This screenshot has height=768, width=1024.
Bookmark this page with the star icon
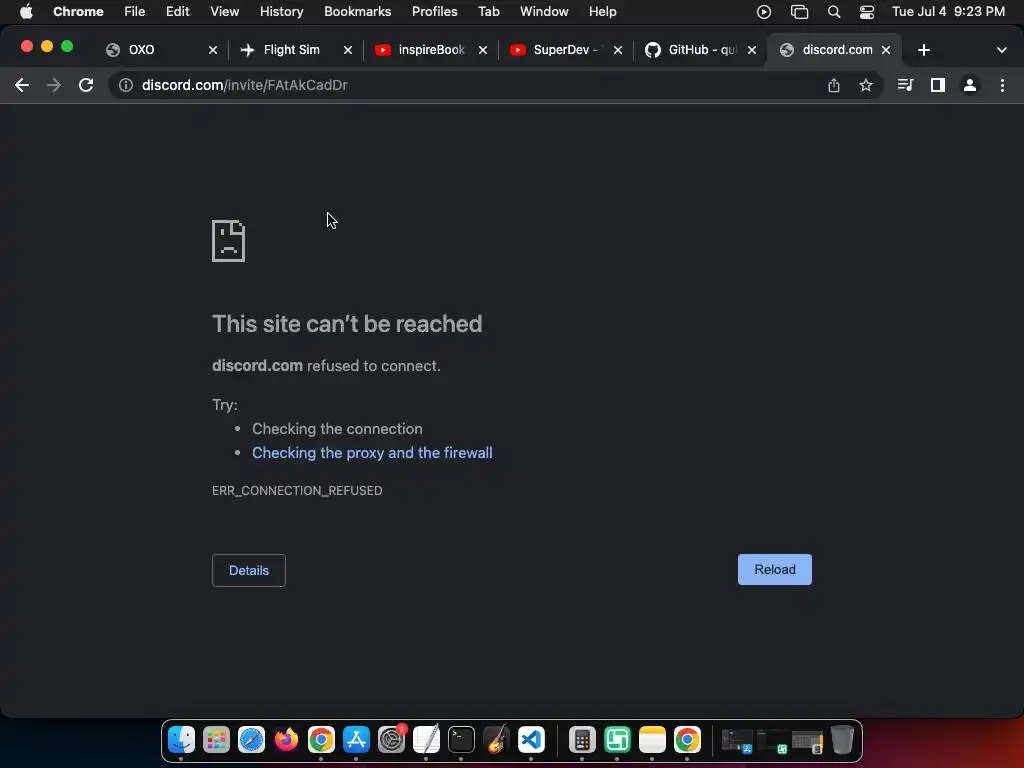tap(865, 85)
